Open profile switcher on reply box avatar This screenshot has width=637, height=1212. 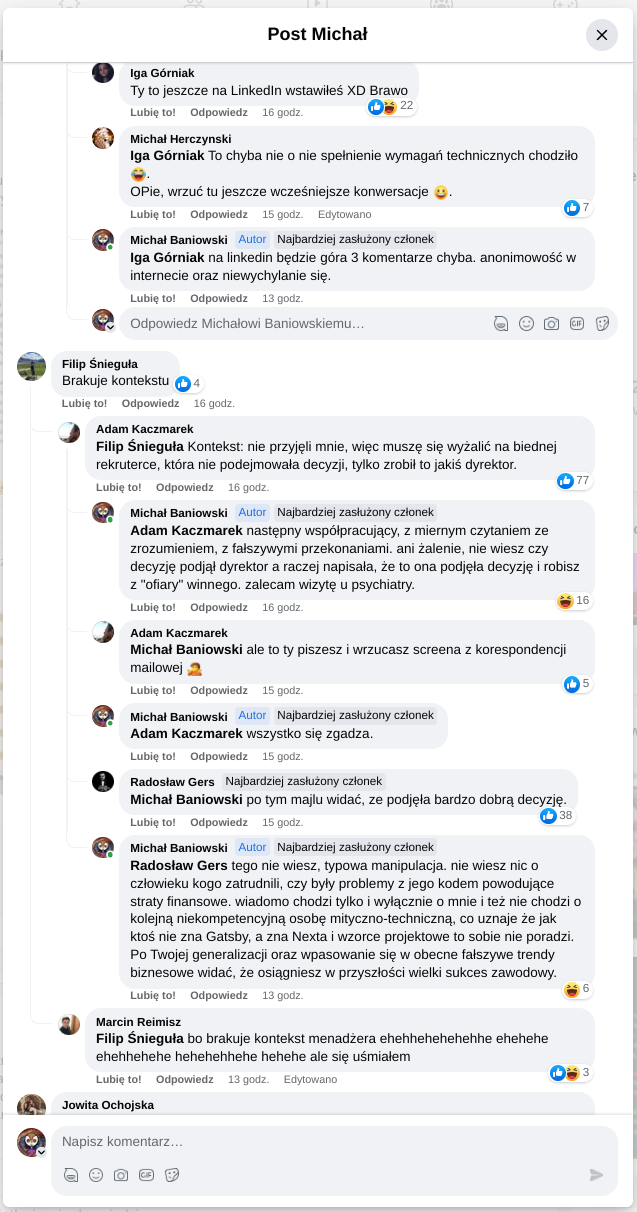[x=111, y=327]
